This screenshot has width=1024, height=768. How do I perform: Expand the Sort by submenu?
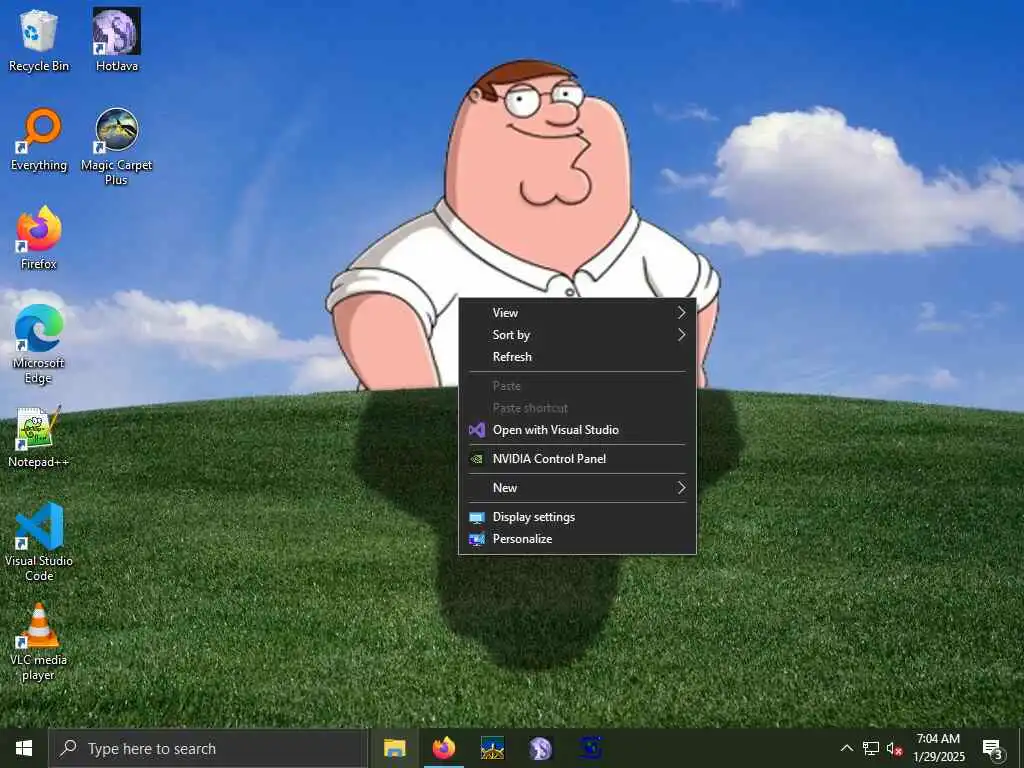[x=577, y=335]
